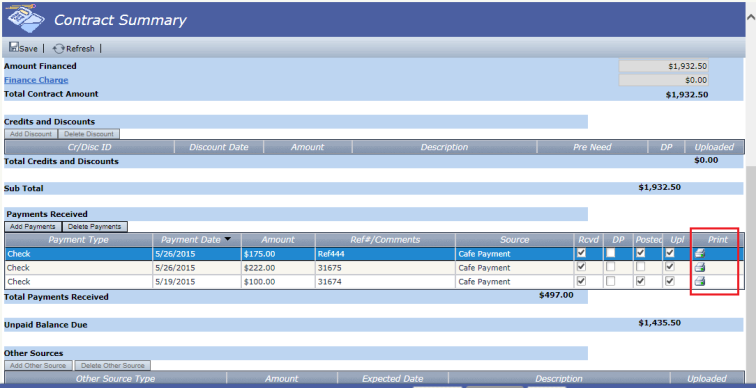Print the $222.00 check payment receipt
The image size is (756, 388).
pos(700,268)
